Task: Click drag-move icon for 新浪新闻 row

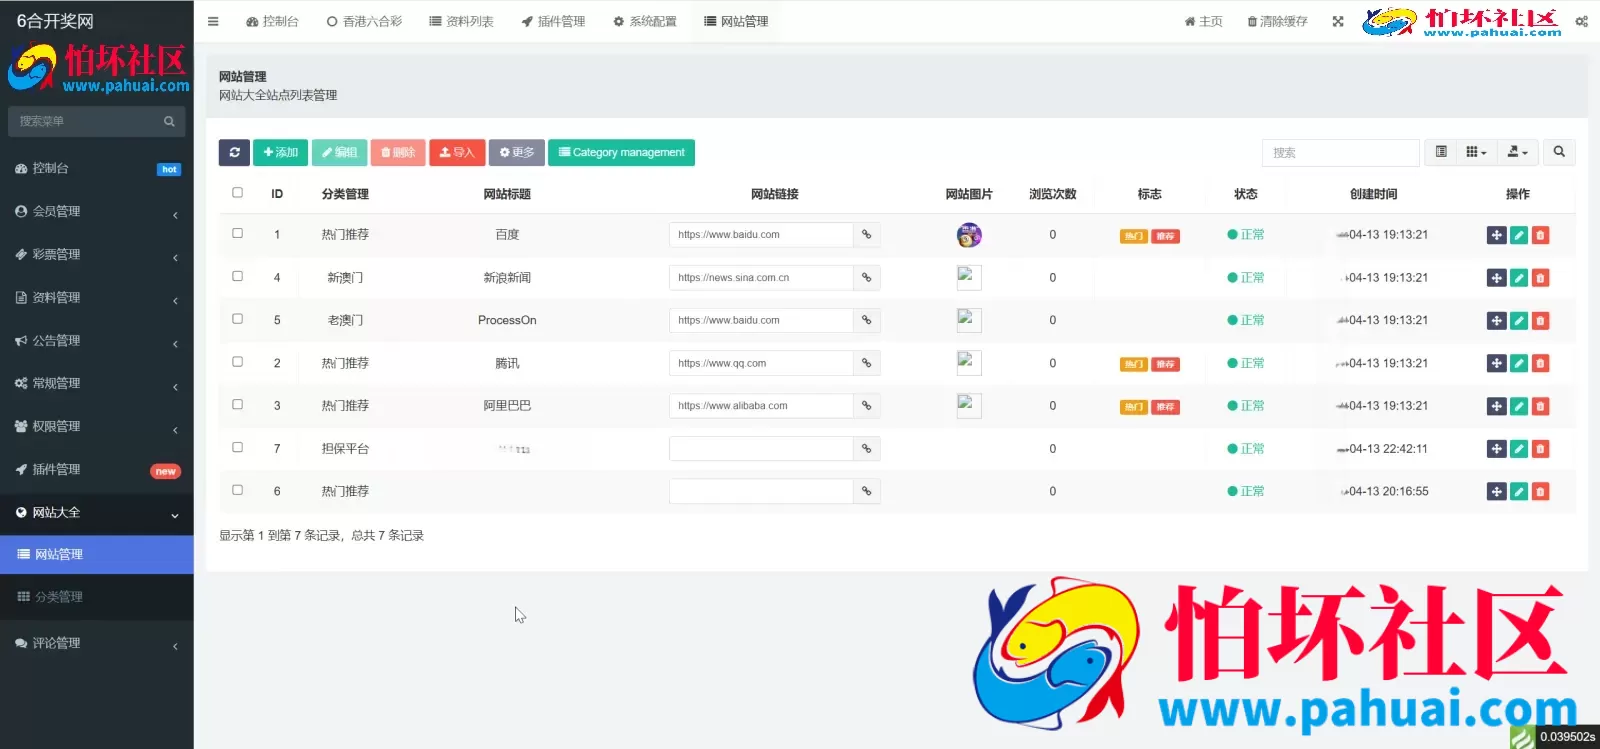Action: pyautogui.click(x=1496, y=278)
